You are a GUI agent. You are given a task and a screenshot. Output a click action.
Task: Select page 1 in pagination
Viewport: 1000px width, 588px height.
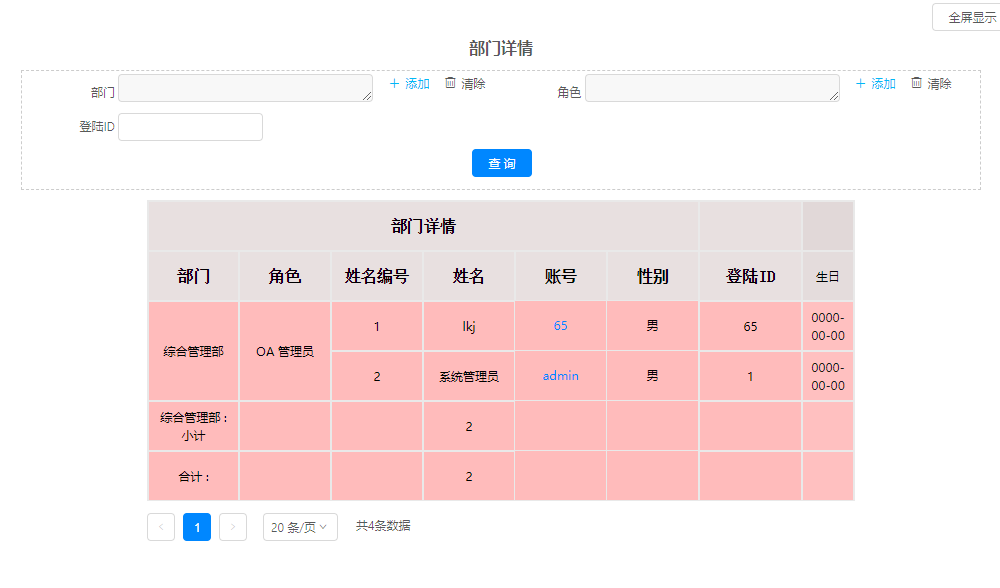(x=197, y=527)
